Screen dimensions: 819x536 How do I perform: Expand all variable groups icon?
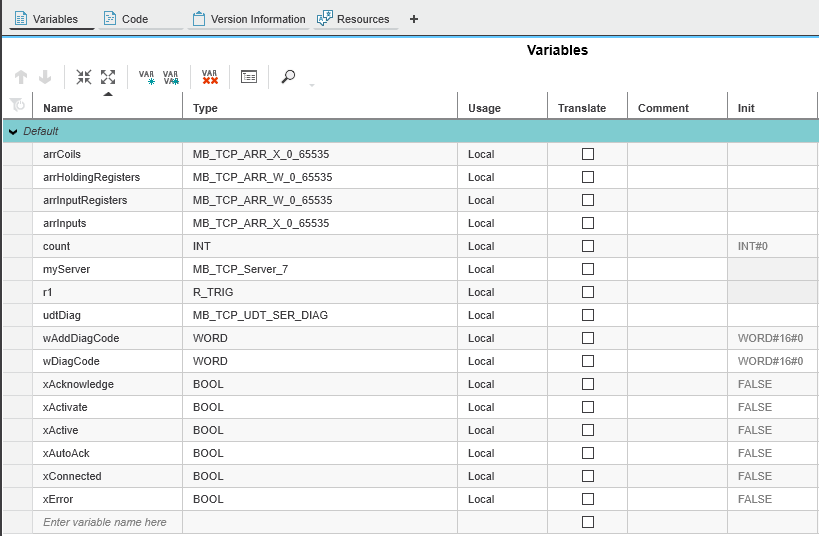pos(108,77)
